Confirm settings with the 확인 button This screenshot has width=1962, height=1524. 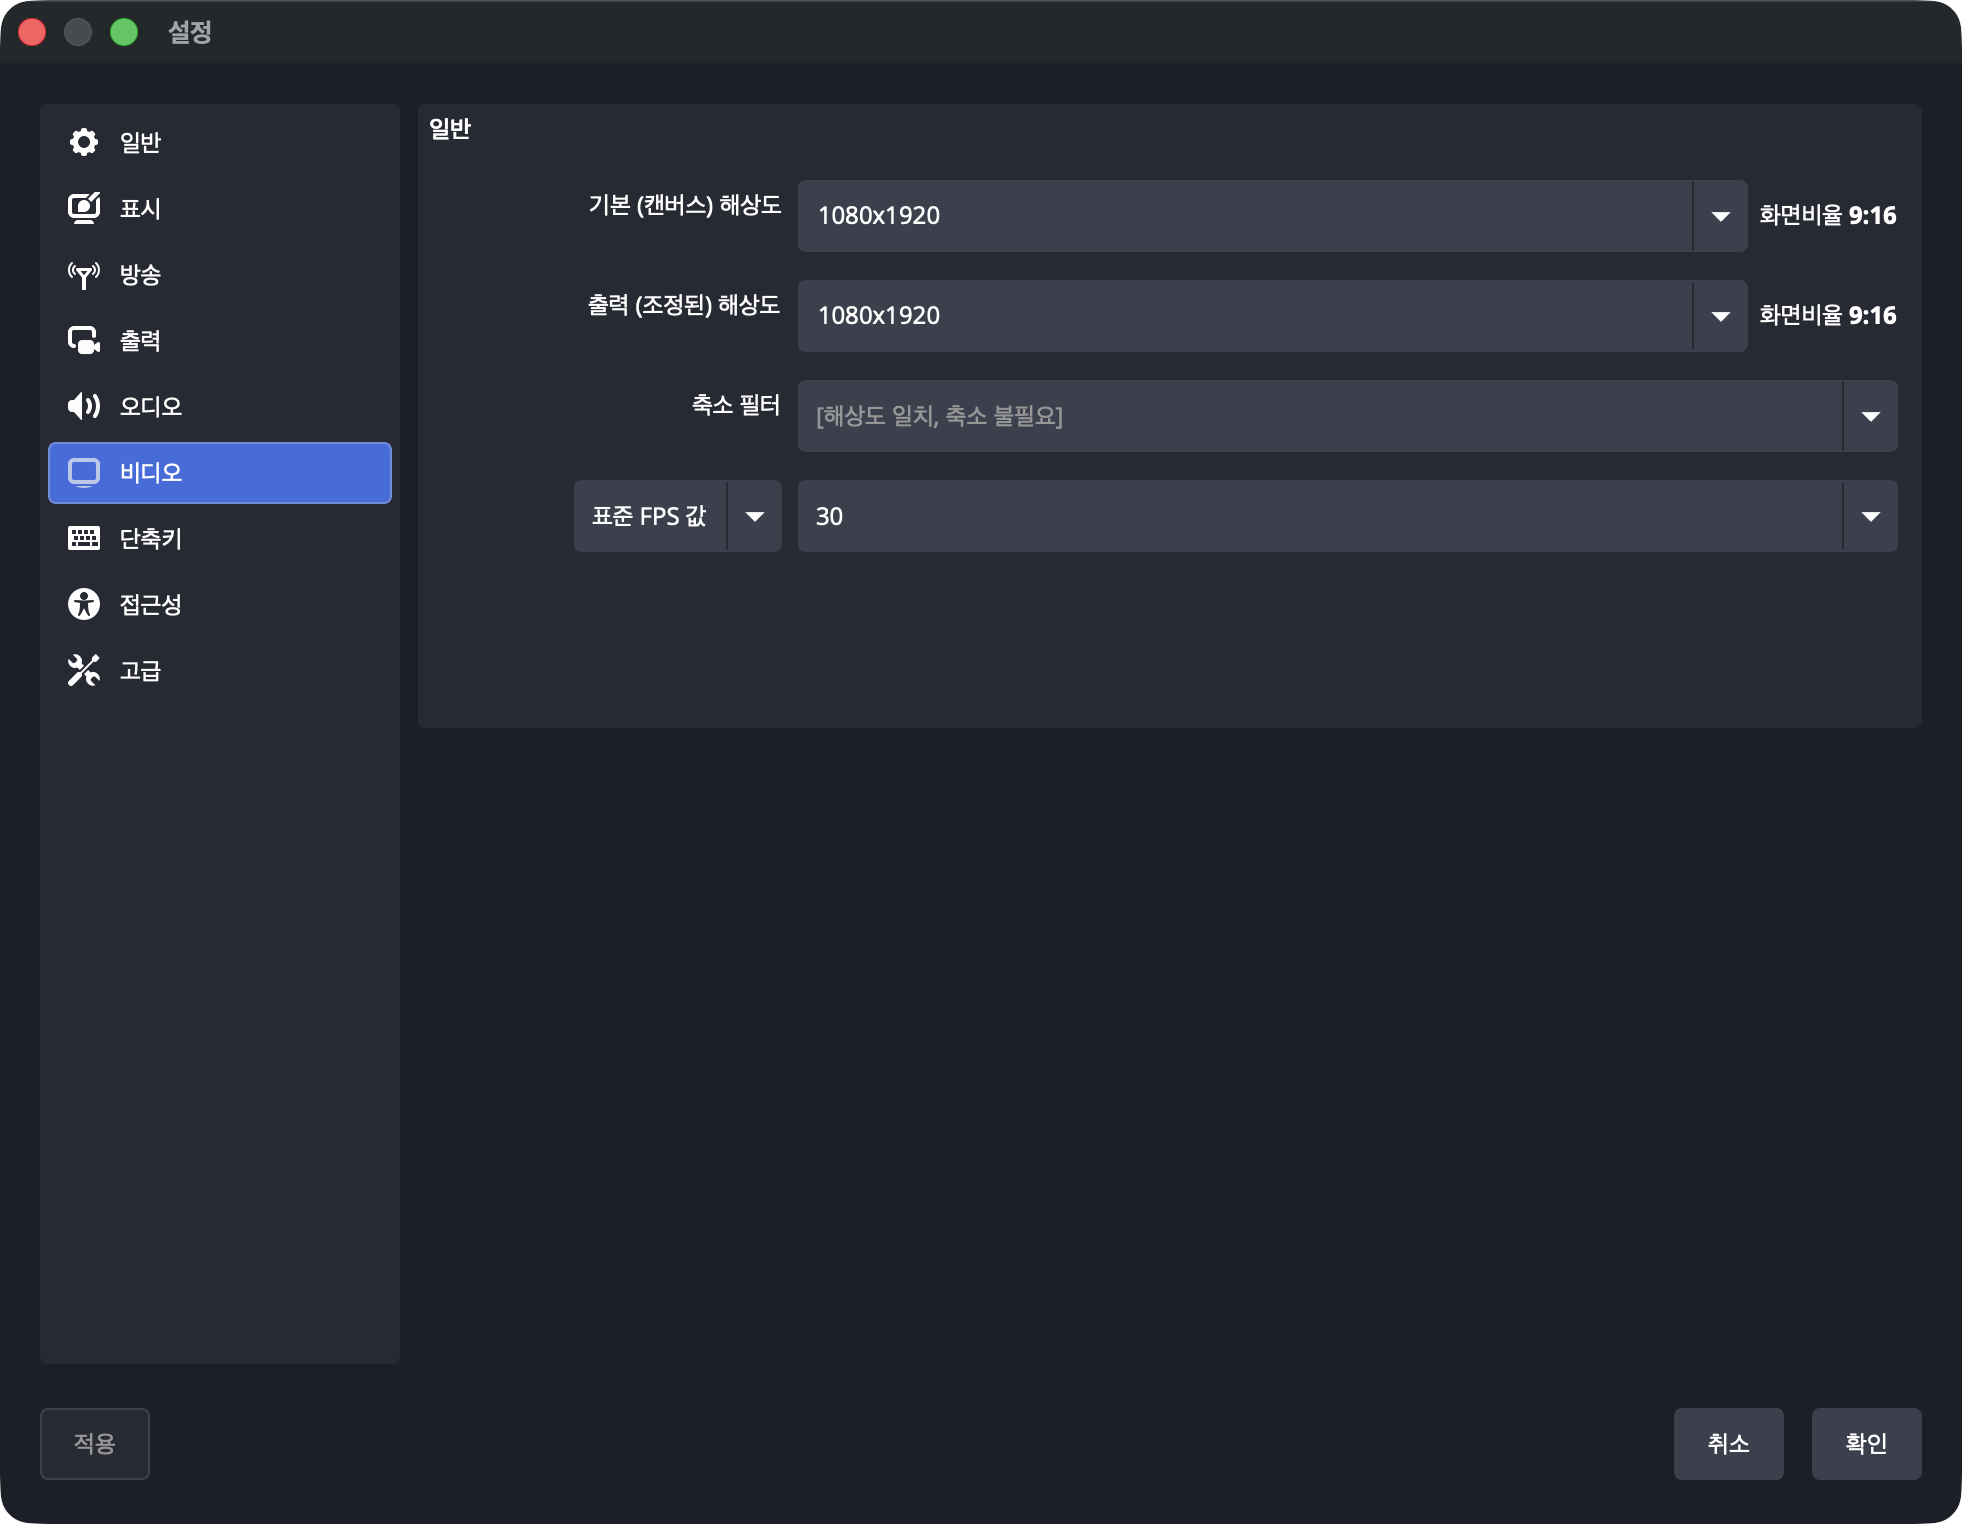click(x=1866, y=1443)
